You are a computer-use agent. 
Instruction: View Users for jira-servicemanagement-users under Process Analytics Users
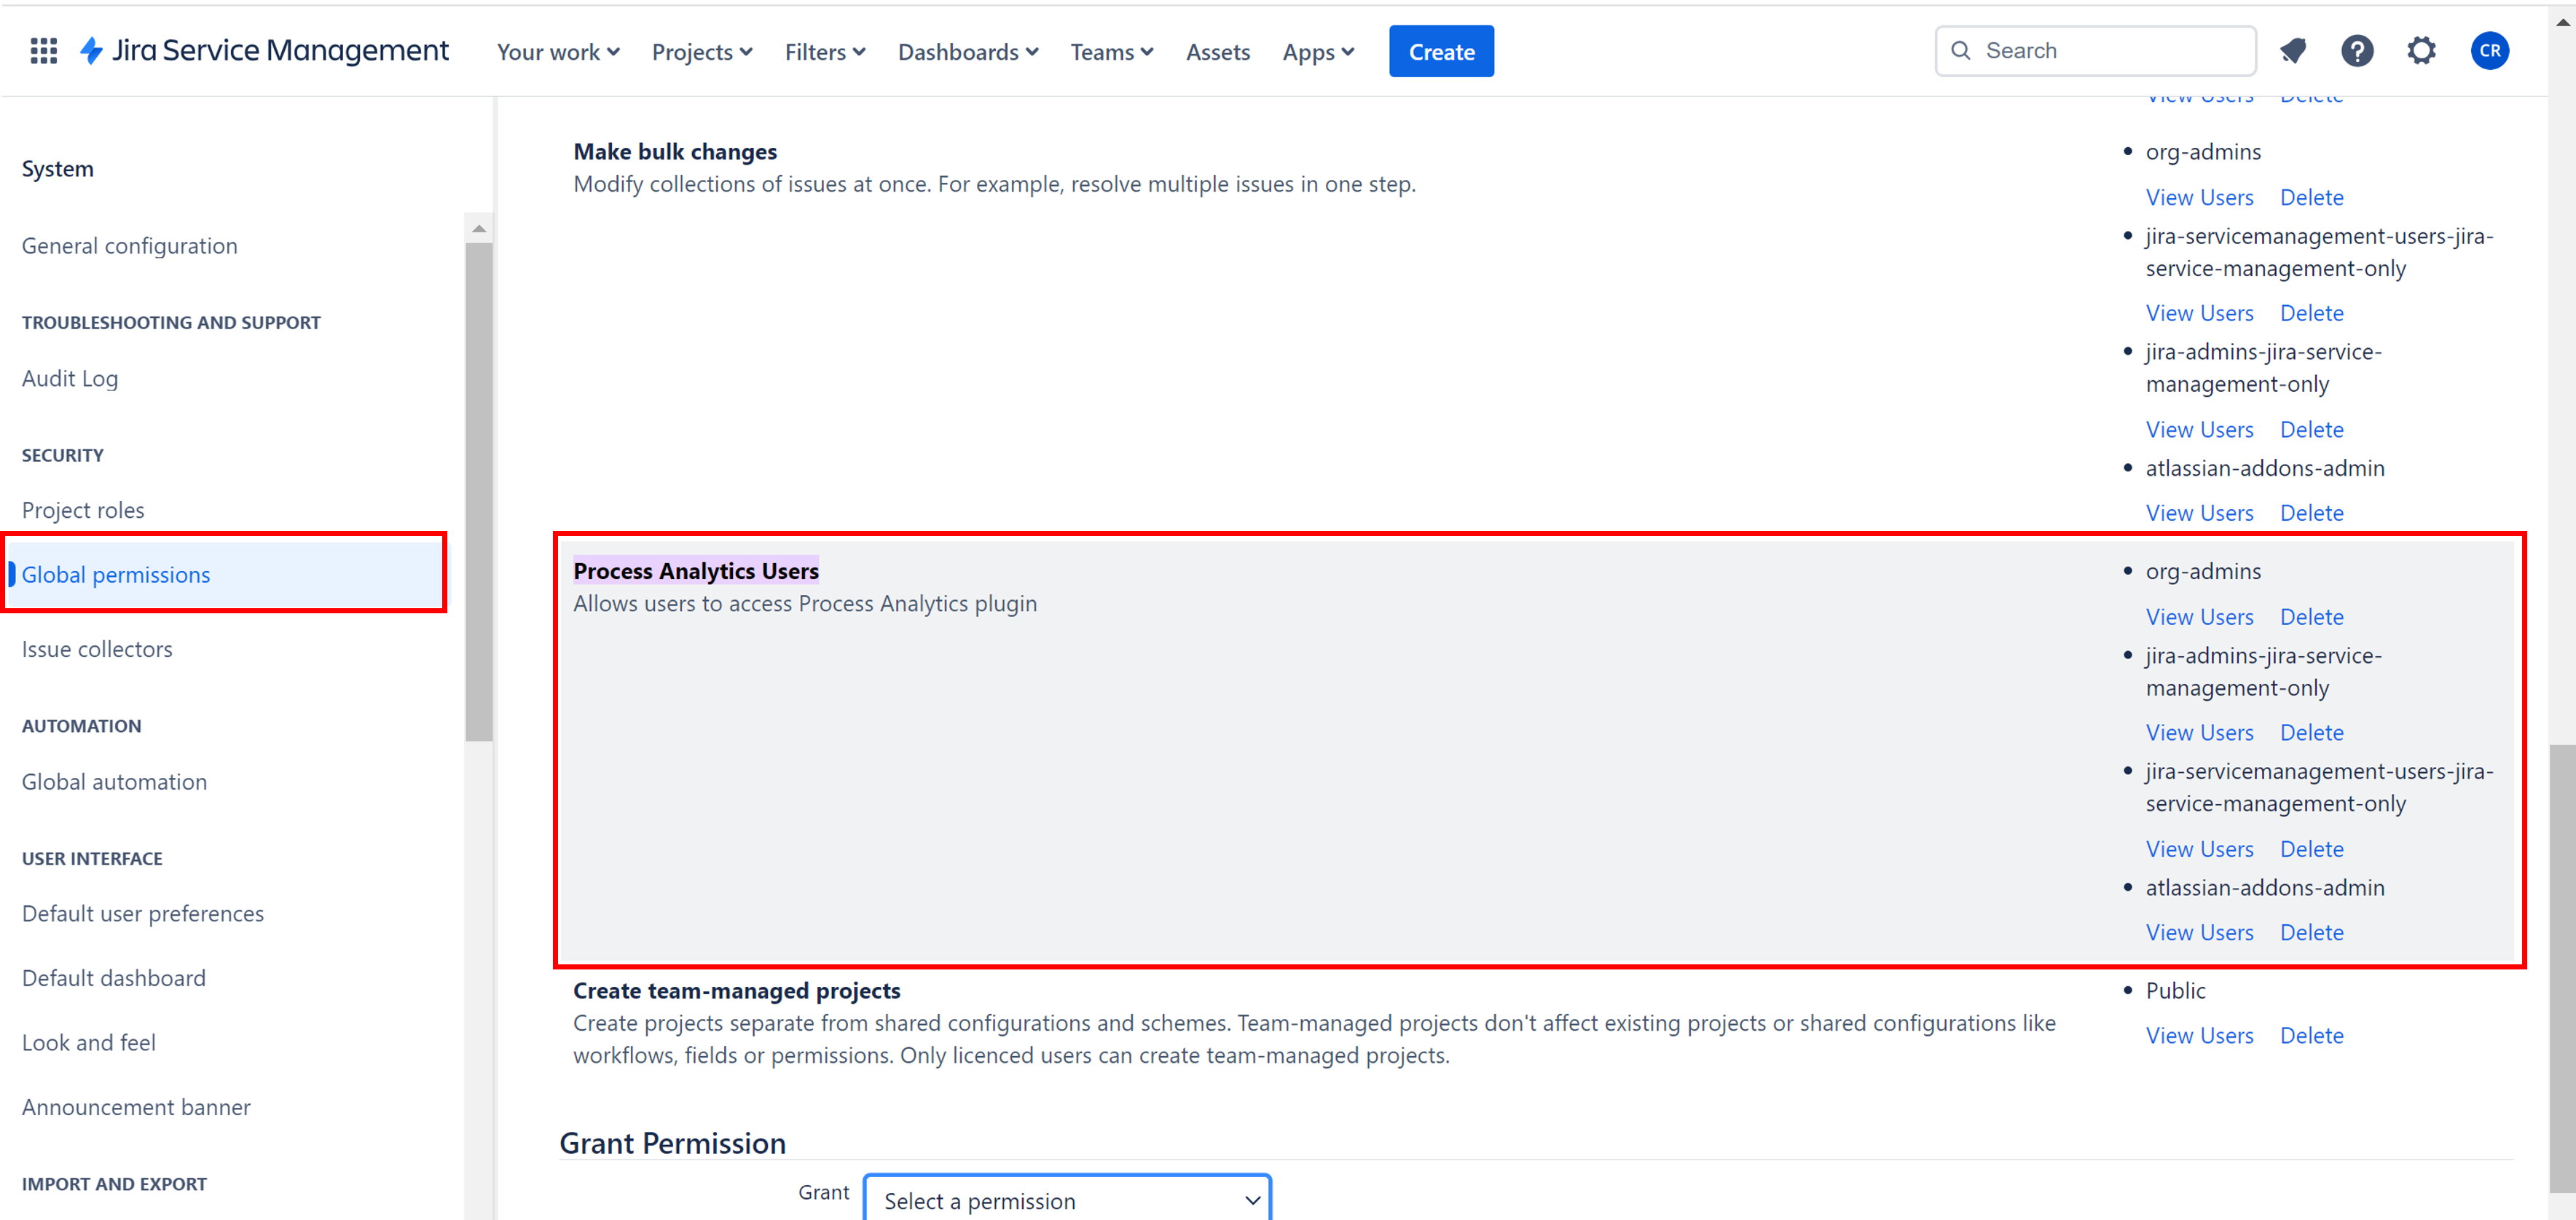tap(2199, 849)
